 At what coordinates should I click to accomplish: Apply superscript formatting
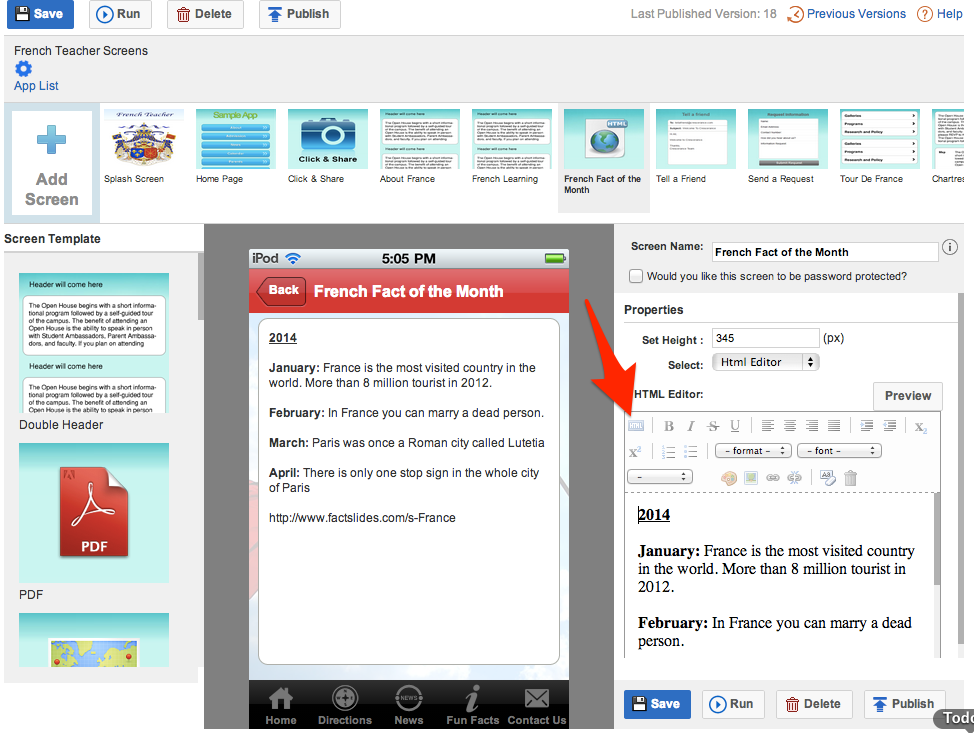point(634,452)
